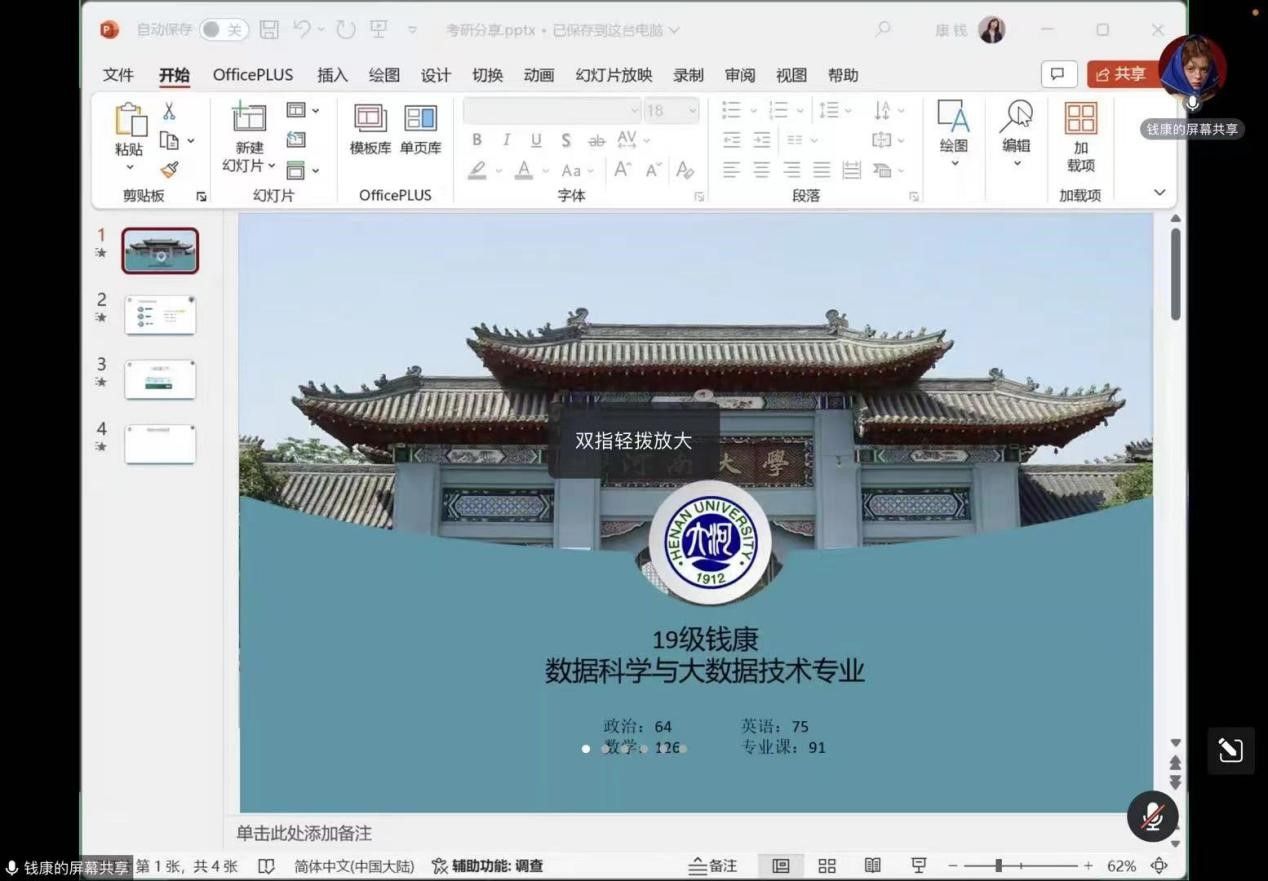Select slide 2 thumbnail
The width and height of the screenshot is (1268, 881).
pyautogui.click(x=160, y=315)
